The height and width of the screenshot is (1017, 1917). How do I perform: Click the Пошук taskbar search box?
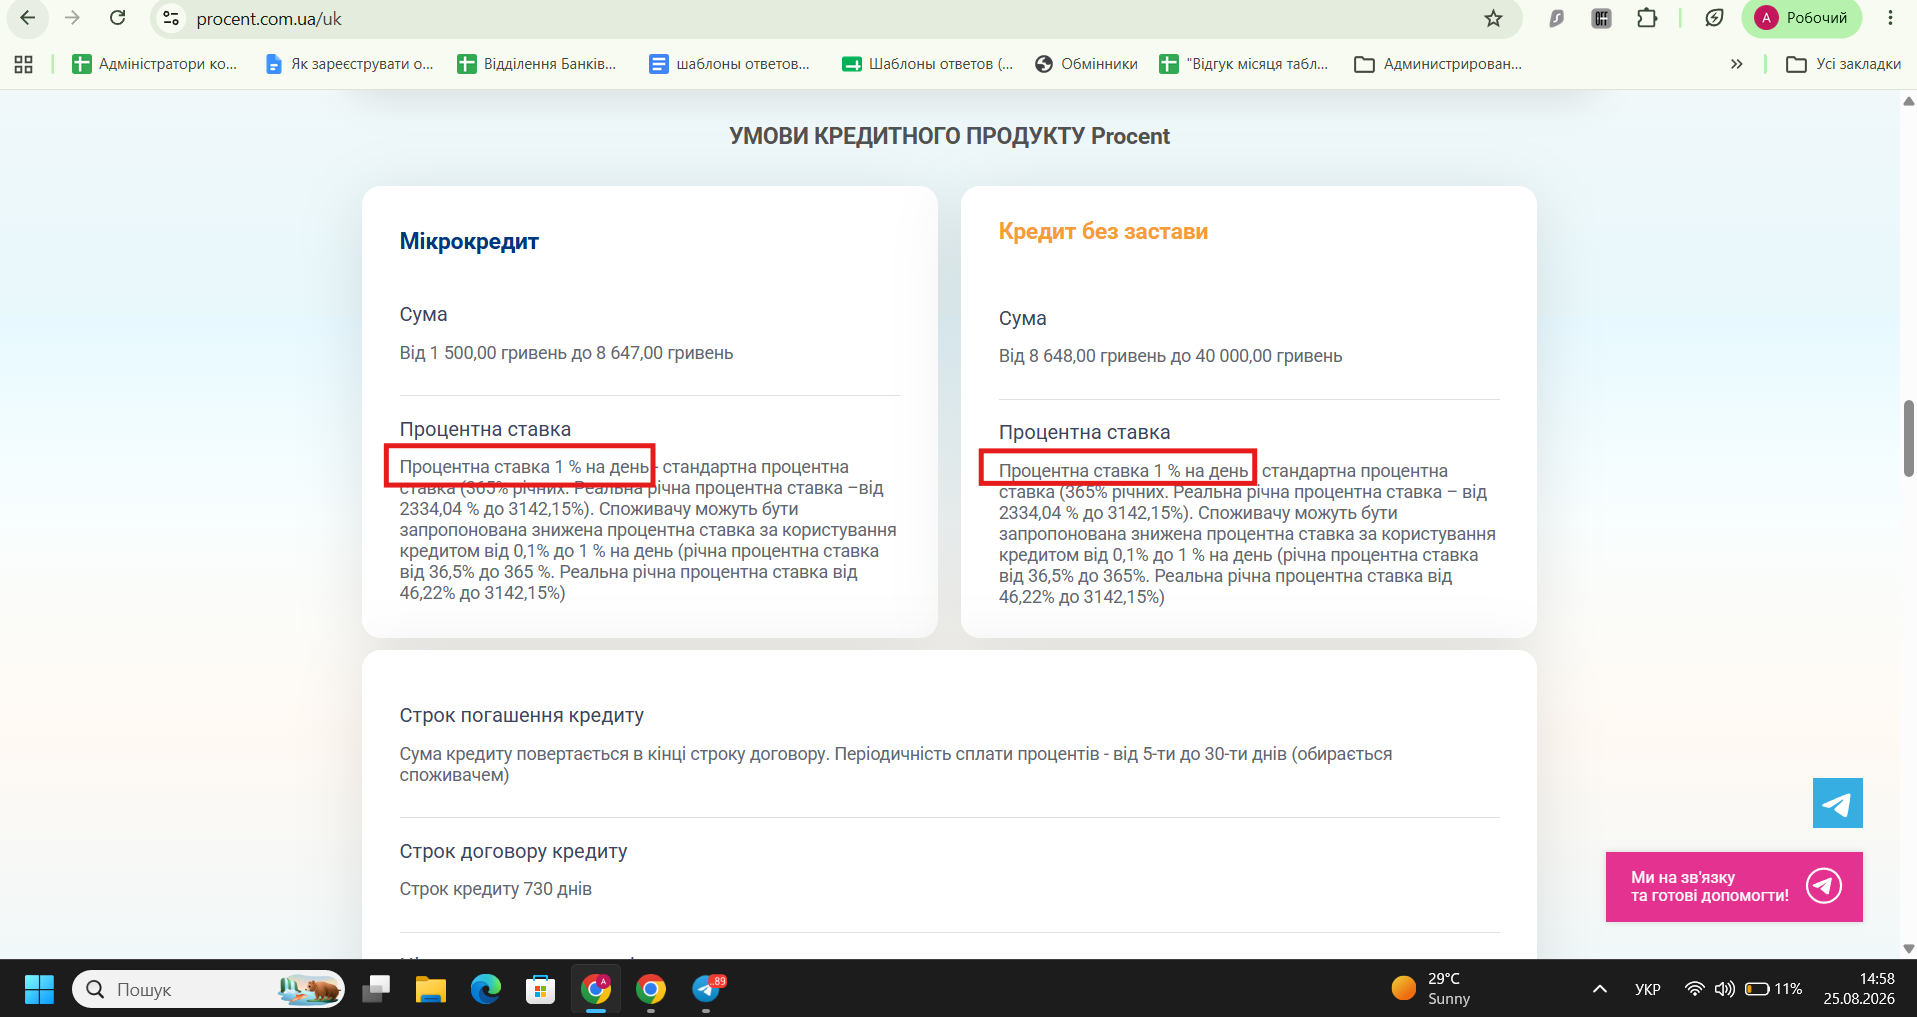click(208, 989)
